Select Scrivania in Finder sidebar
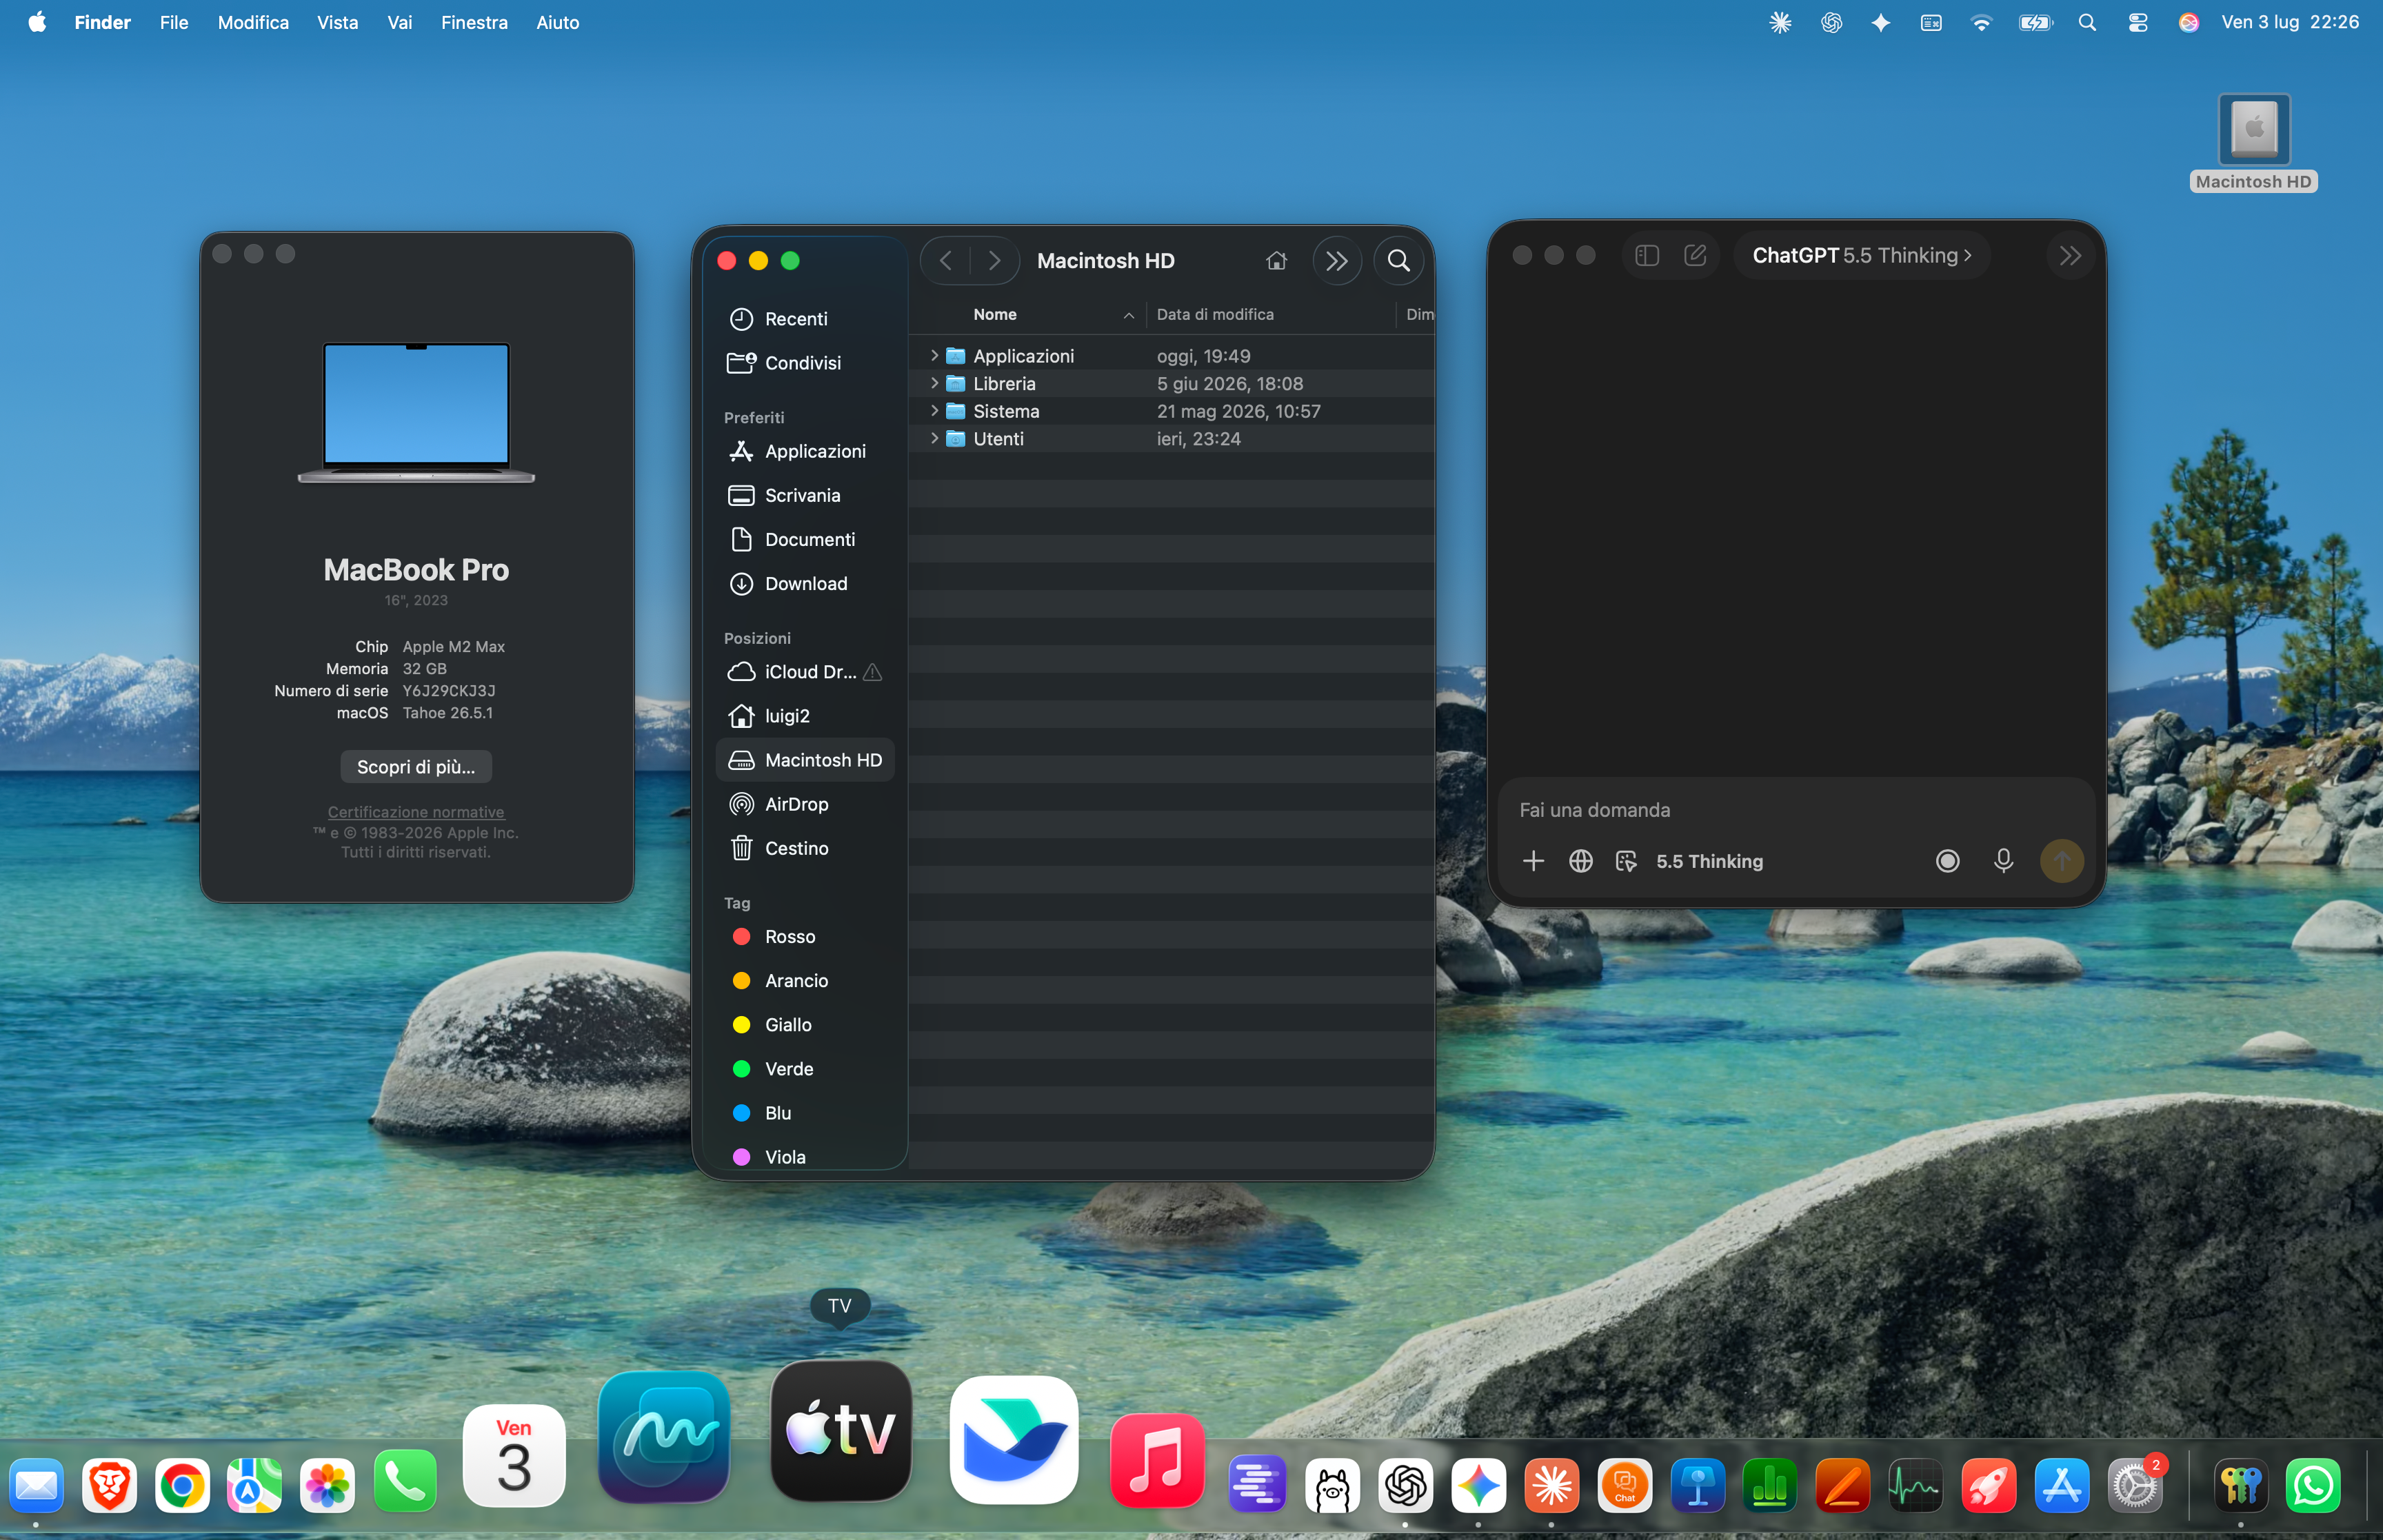 (805, 495)
